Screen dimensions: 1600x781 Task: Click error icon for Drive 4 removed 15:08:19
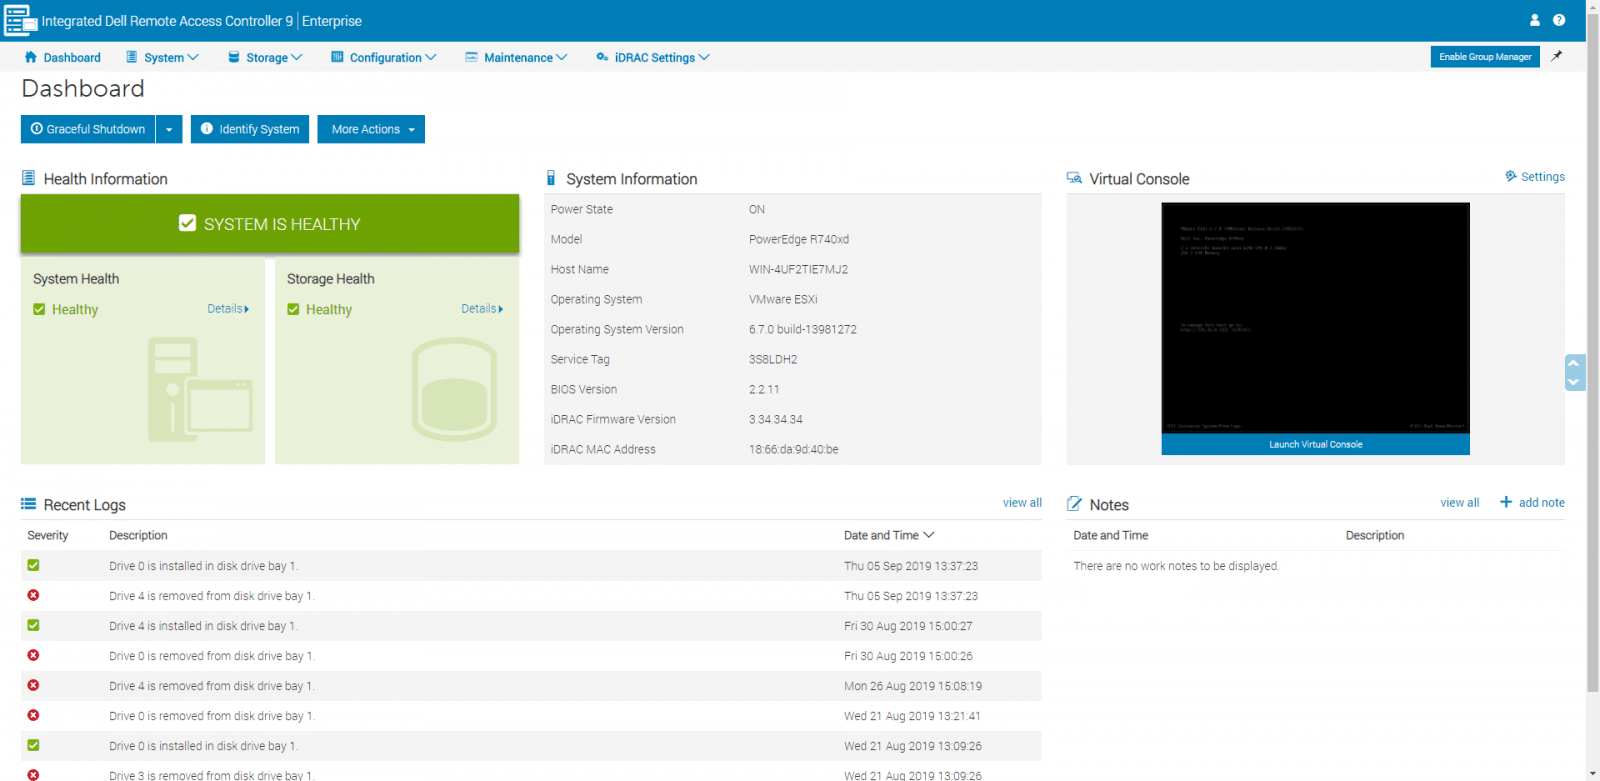pyautogui.click(x=33, y=685)
